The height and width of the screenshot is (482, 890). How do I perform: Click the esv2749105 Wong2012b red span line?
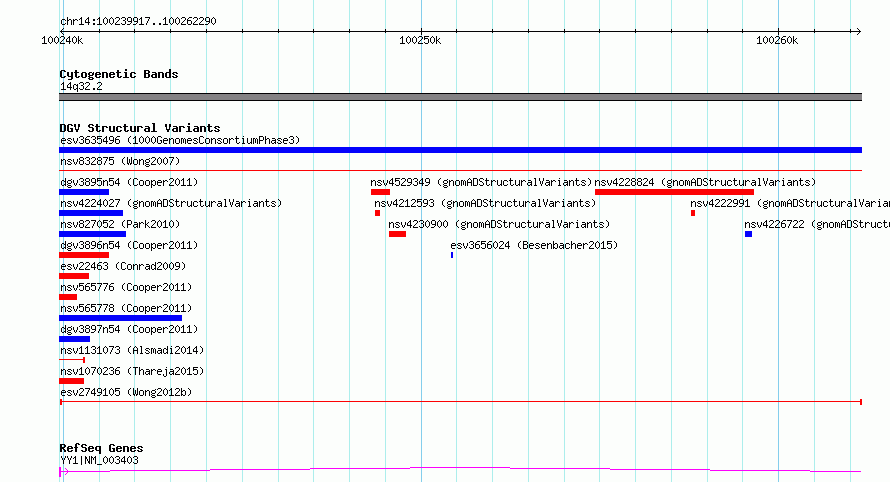pos(461,402)
